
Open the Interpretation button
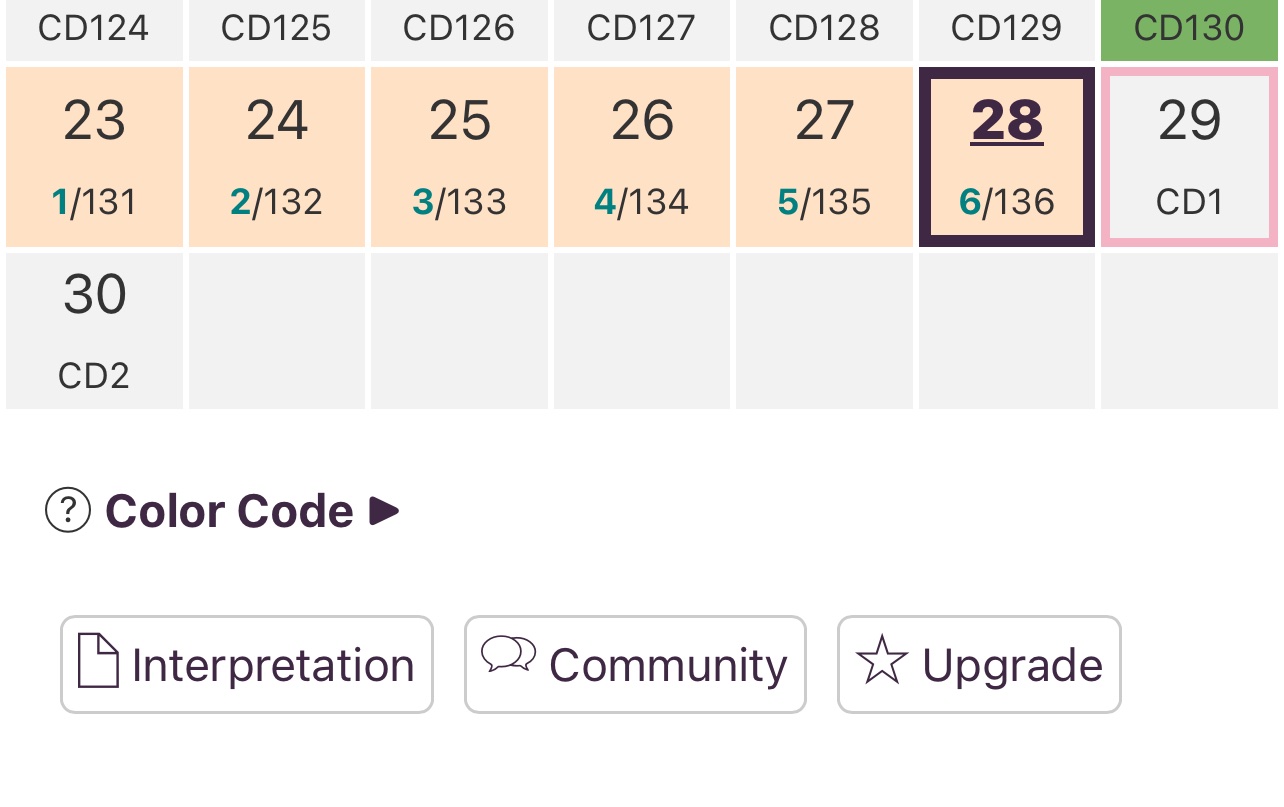[x=247, y=665]
